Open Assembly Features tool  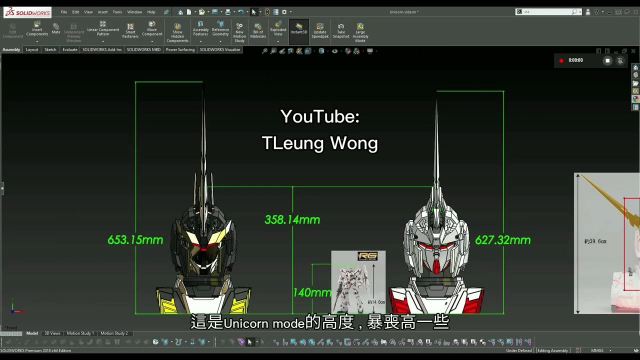[200, 29]
